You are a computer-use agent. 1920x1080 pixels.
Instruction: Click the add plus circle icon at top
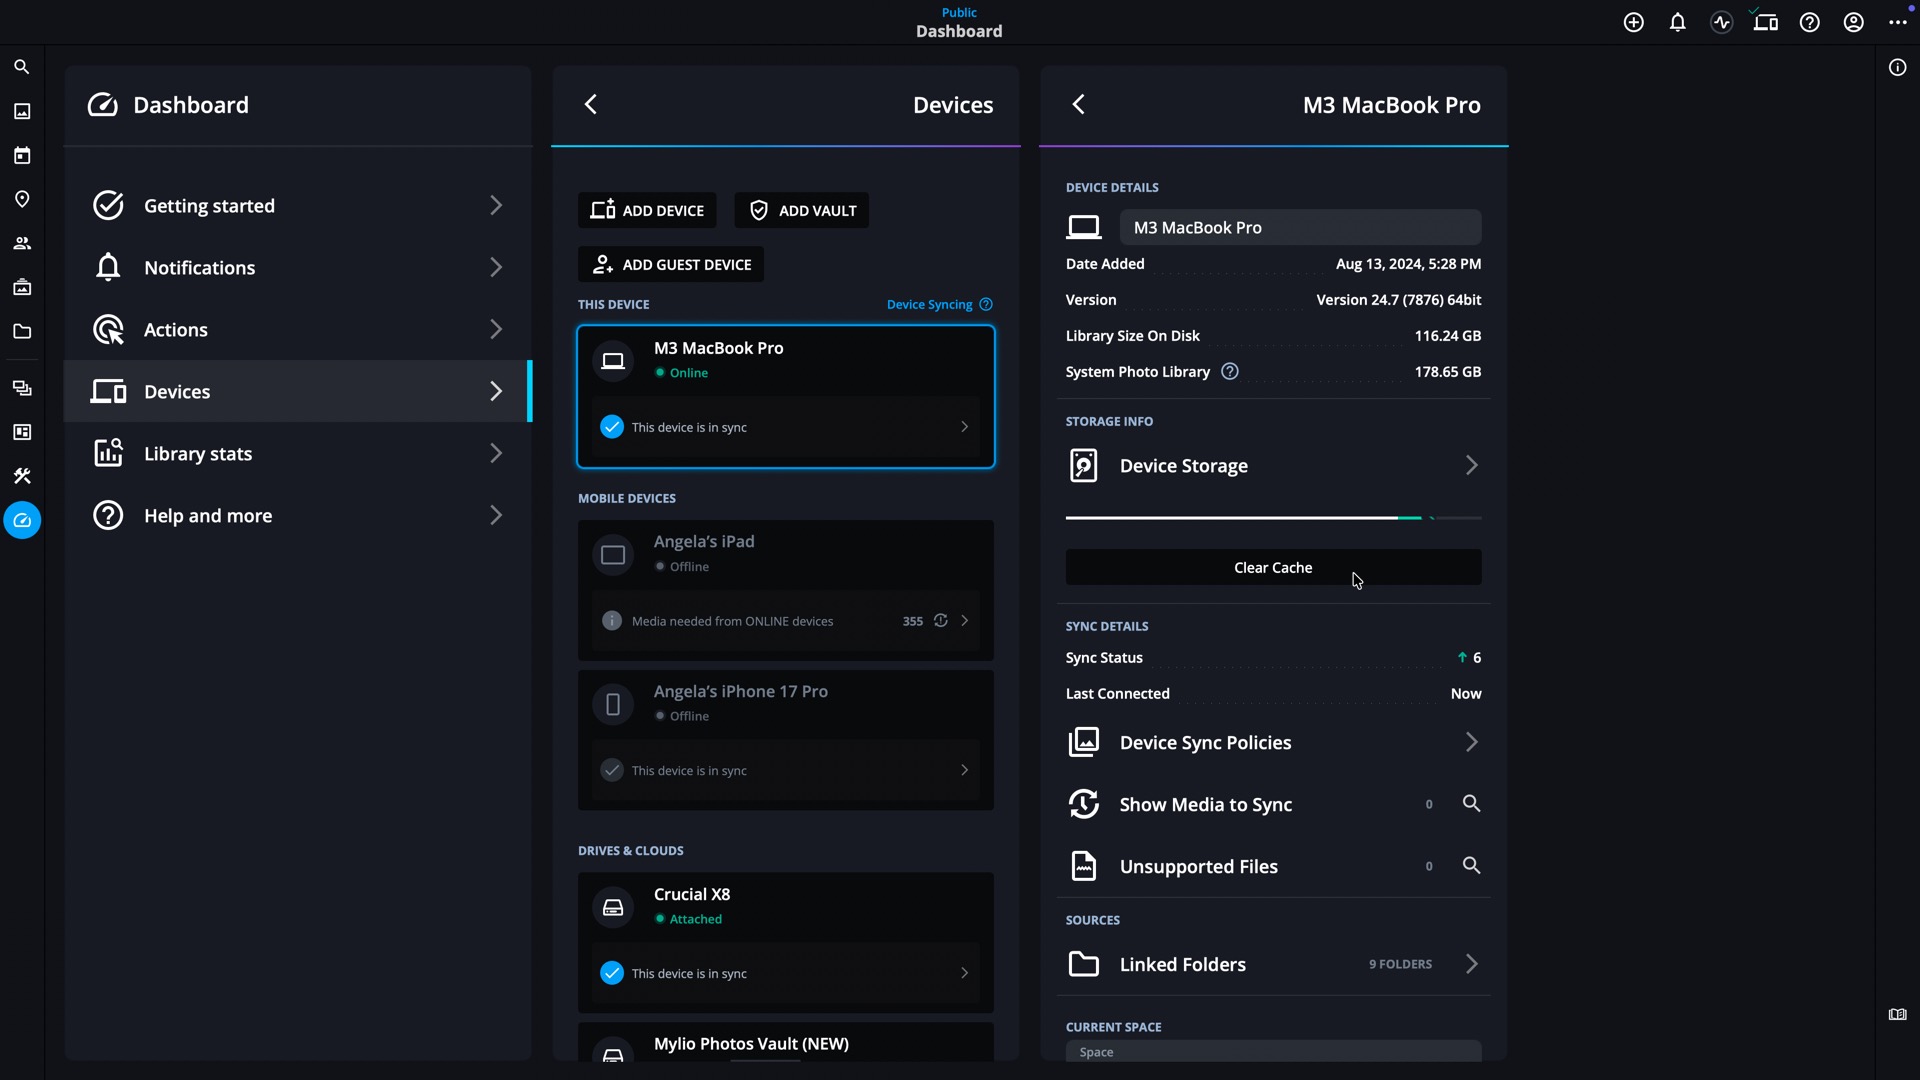[x=1633, y=22]
